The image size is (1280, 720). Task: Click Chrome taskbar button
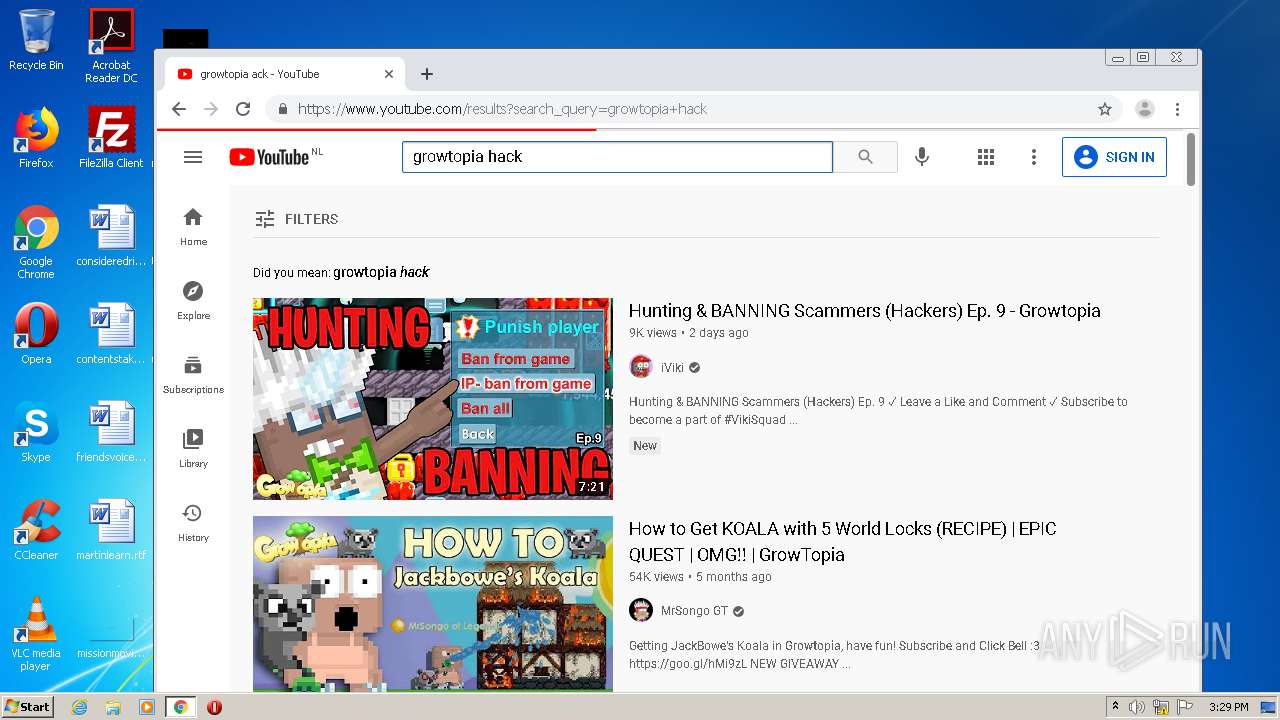click(x=181, y=707)
